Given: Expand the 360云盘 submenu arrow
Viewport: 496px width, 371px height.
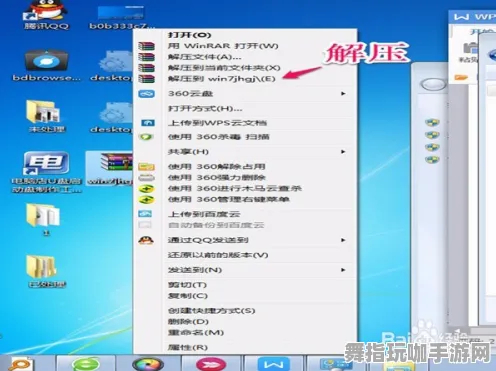Looking at the screenshot, I should pos(343,94).
